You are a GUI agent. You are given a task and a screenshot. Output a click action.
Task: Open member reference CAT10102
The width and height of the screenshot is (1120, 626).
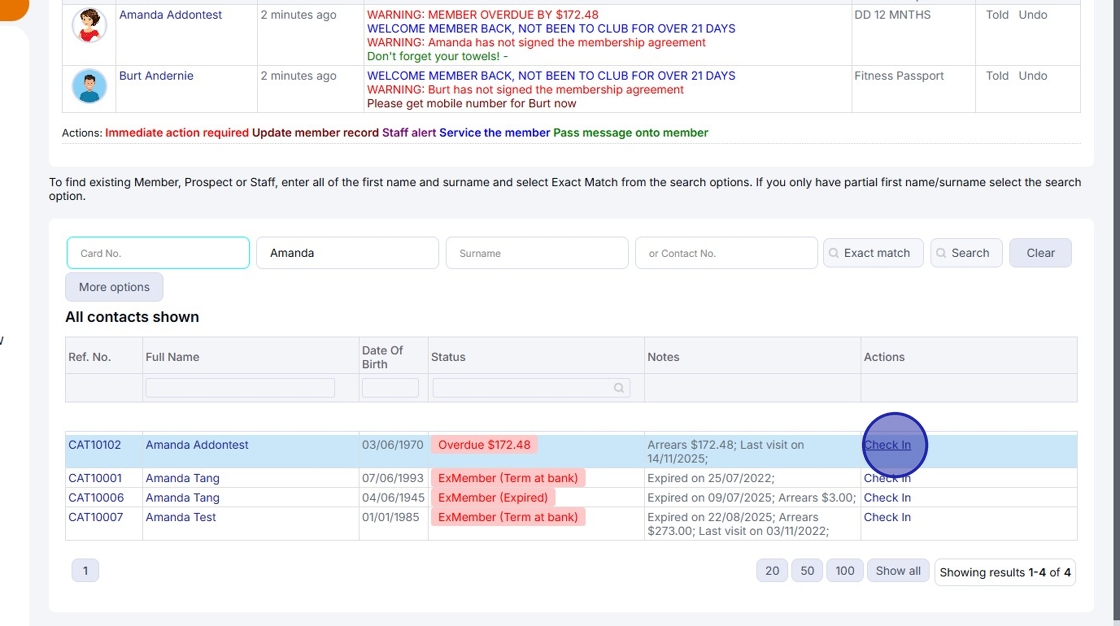(94, 444)
